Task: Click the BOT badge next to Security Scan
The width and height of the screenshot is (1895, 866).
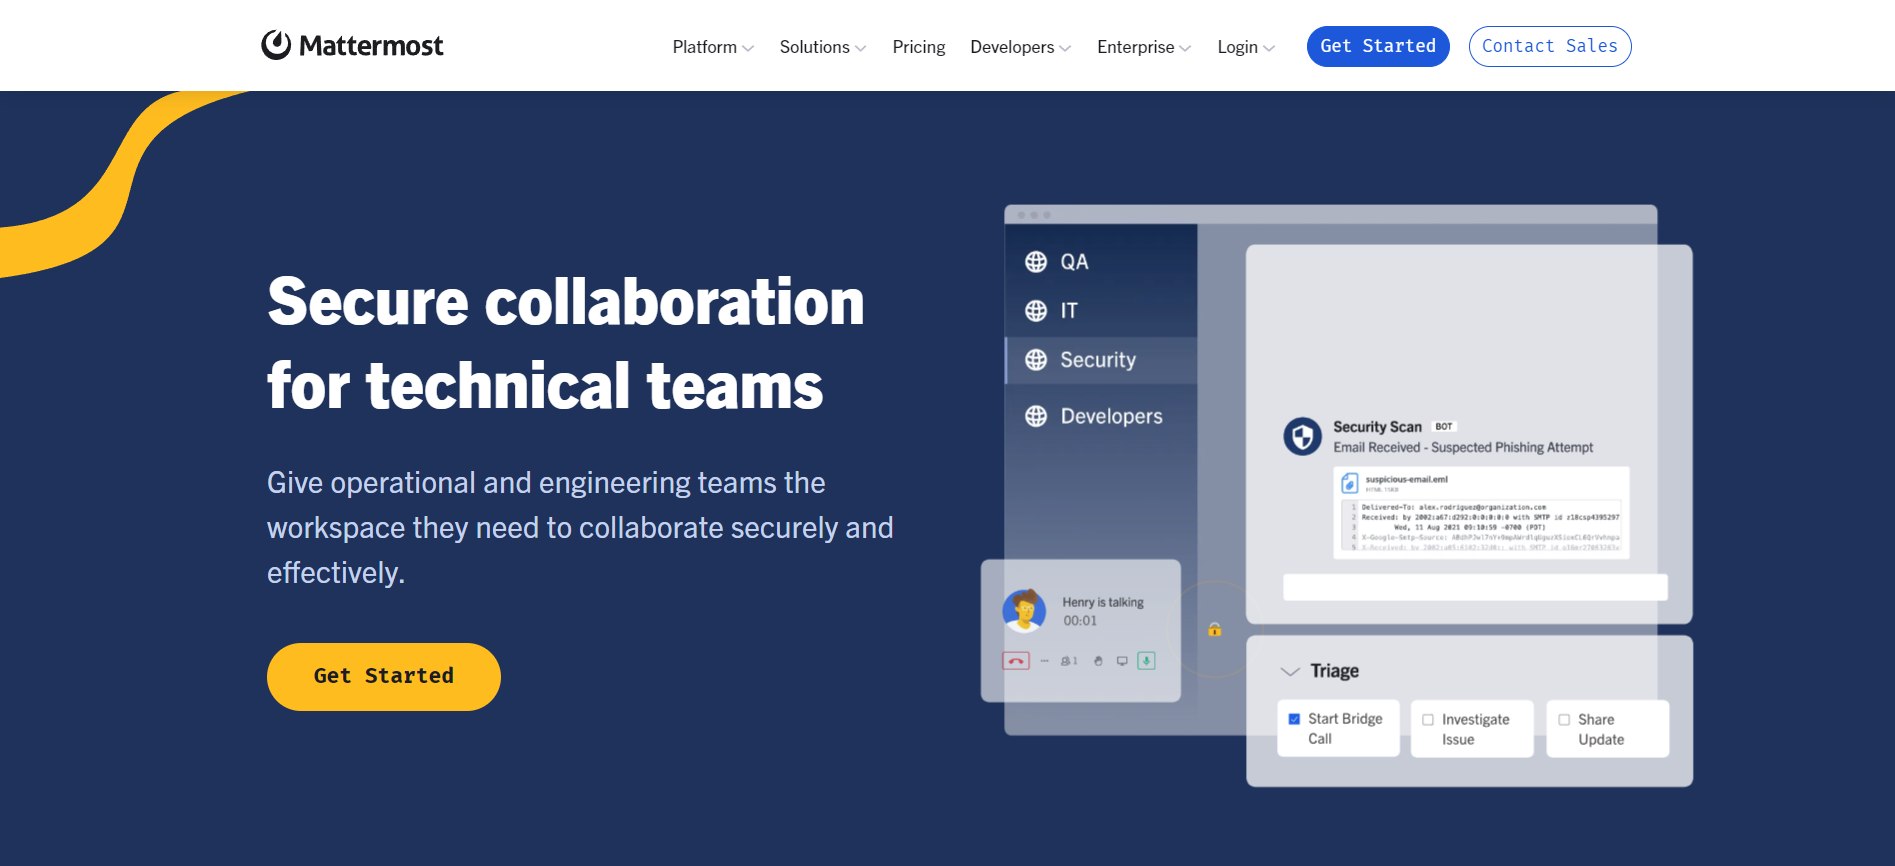Action: (1444, 427)
